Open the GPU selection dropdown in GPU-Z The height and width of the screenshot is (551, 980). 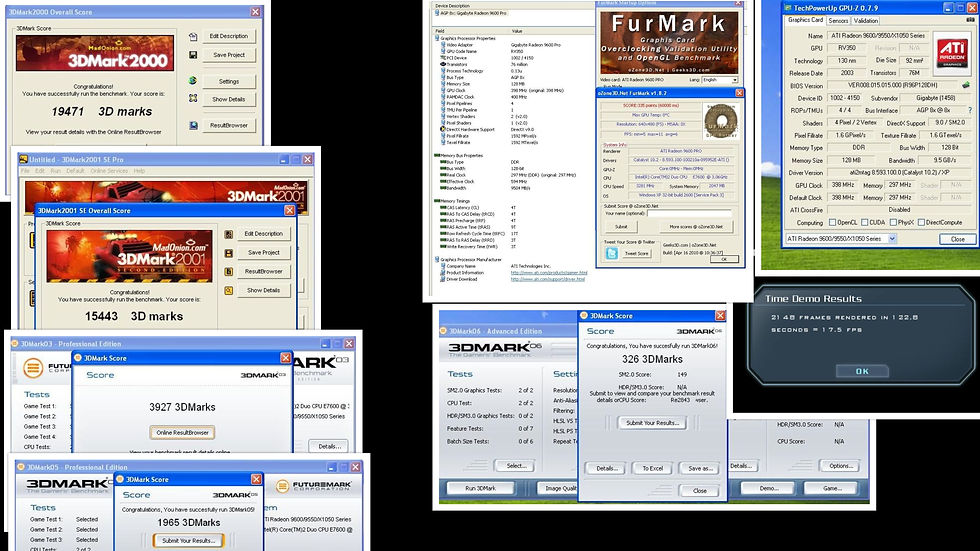tap(892, 239)
